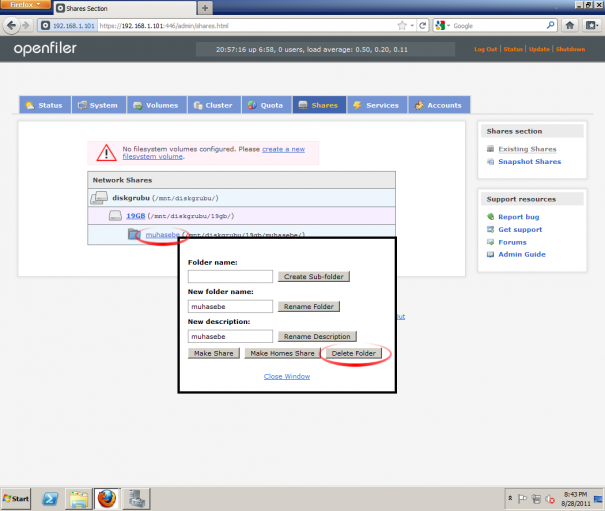Click the Rename Description button
This screenshot has width=605, height=511.
point(317,336)
